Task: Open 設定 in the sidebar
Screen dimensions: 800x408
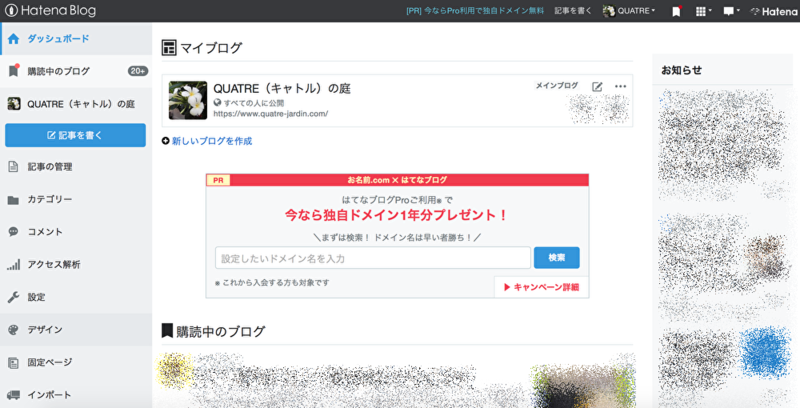Action: (x=76, y=297)
